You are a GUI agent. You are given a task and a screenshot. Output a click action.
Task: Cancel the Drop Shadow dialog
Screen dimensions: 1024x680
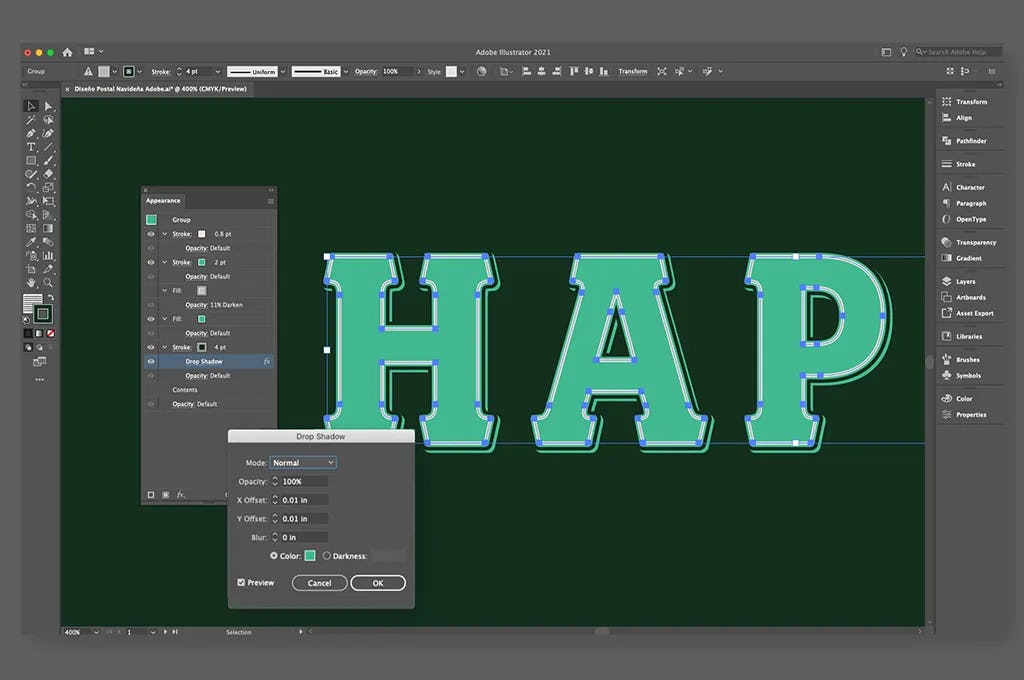coord(320,583)
